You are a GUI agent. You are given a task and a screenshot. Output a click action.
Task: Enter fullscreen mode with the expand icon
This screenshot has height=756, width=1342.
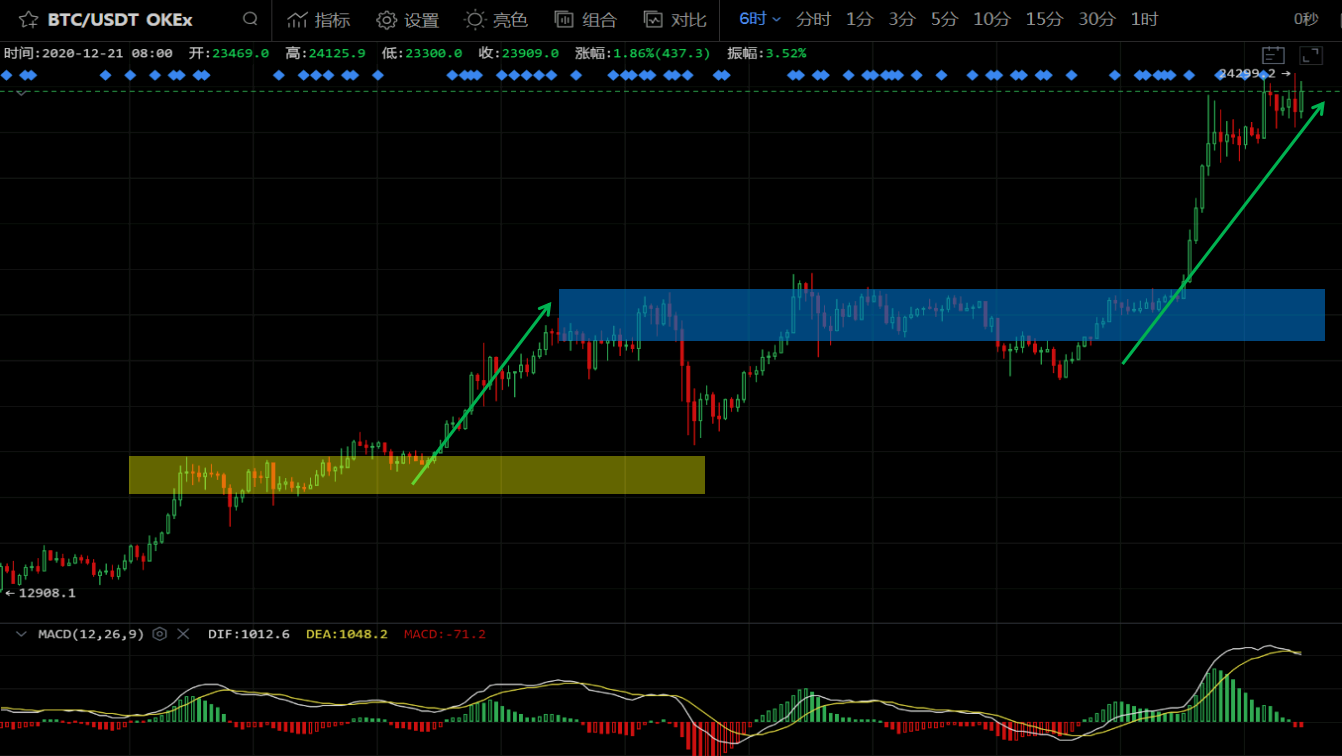point(1310,56)
